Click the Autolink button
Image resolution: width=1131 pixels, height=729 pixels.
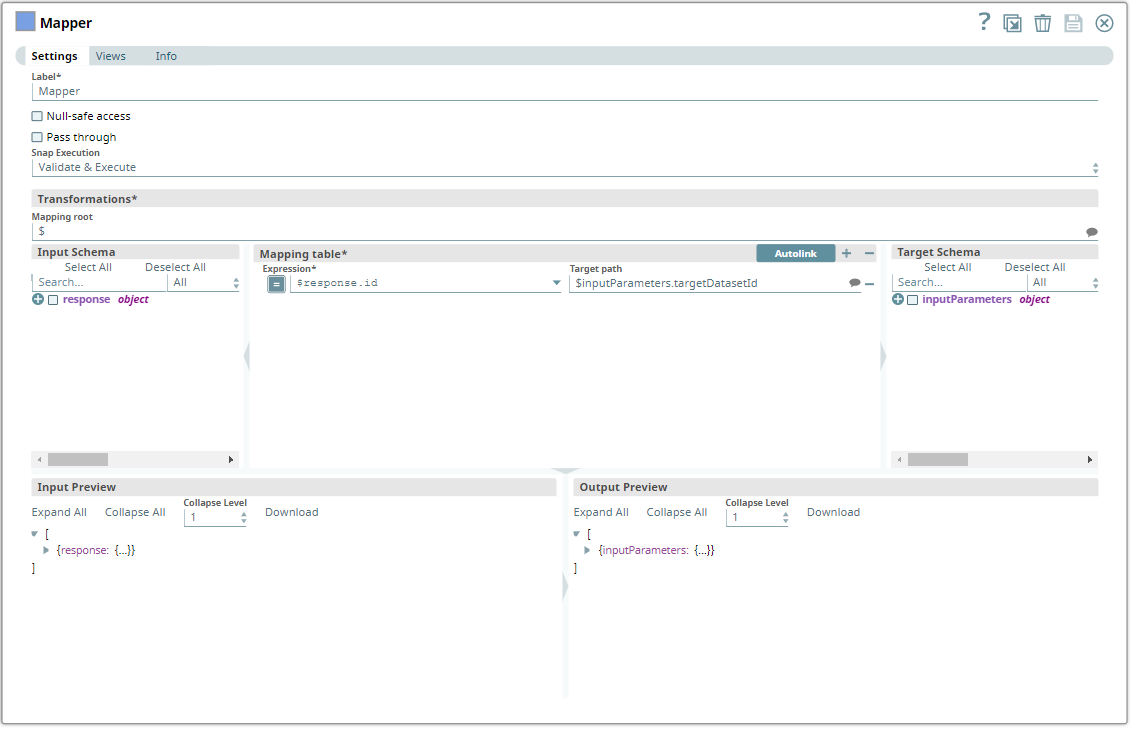796,253
